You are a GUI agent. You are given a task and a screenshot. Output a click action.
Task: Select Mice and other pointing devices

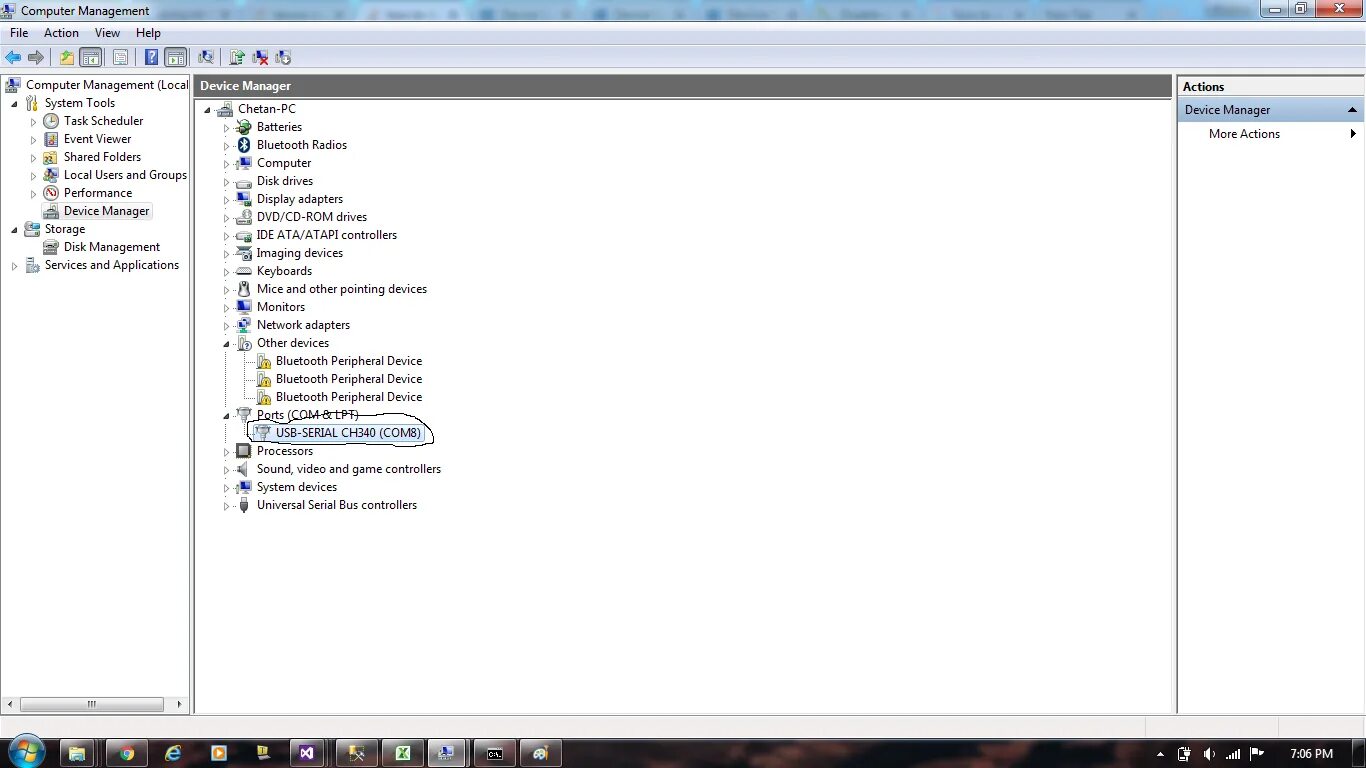(341, 289)
